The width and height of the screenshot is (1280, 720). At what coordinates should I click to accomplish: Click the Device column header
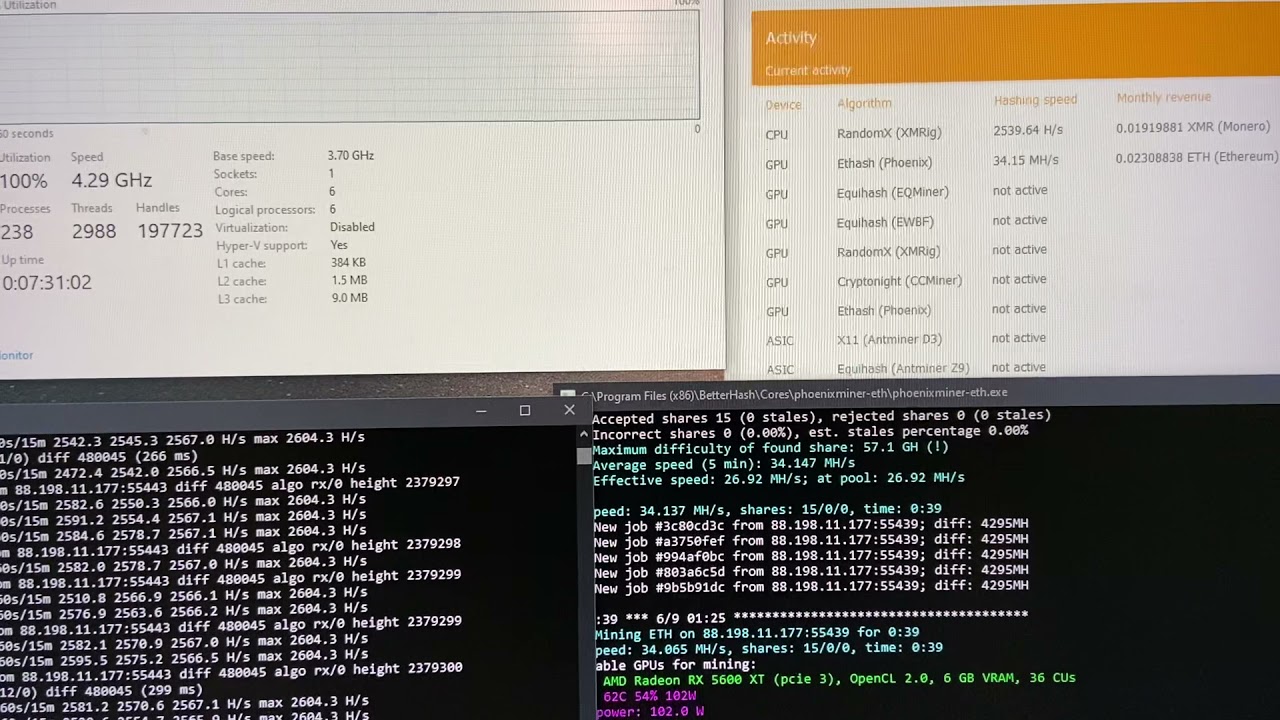(783, 105)
